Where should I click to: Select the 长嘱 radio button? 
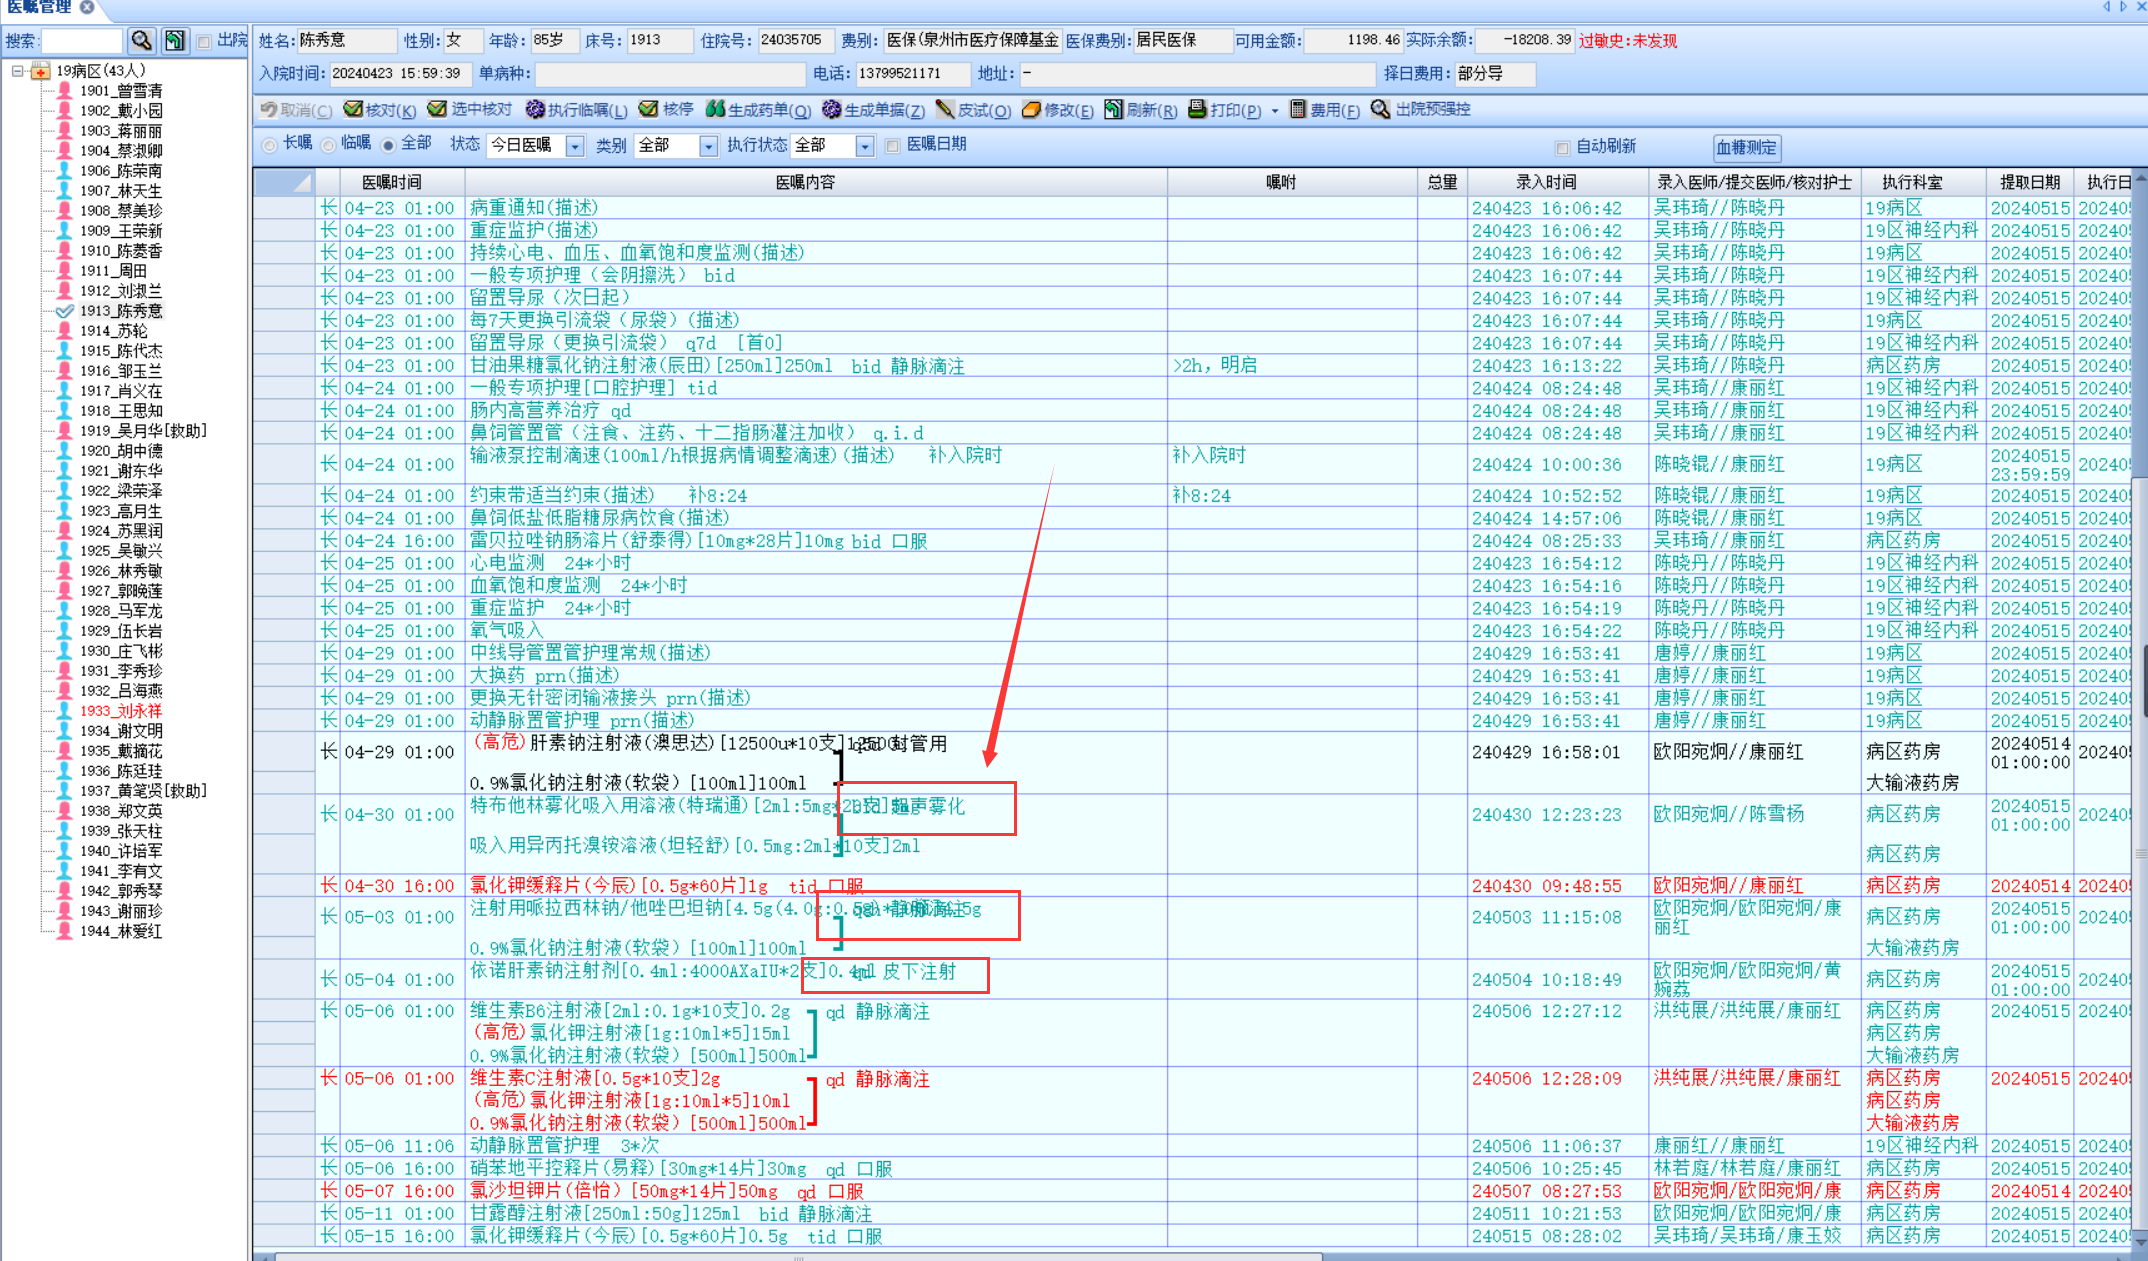[269, 145]
